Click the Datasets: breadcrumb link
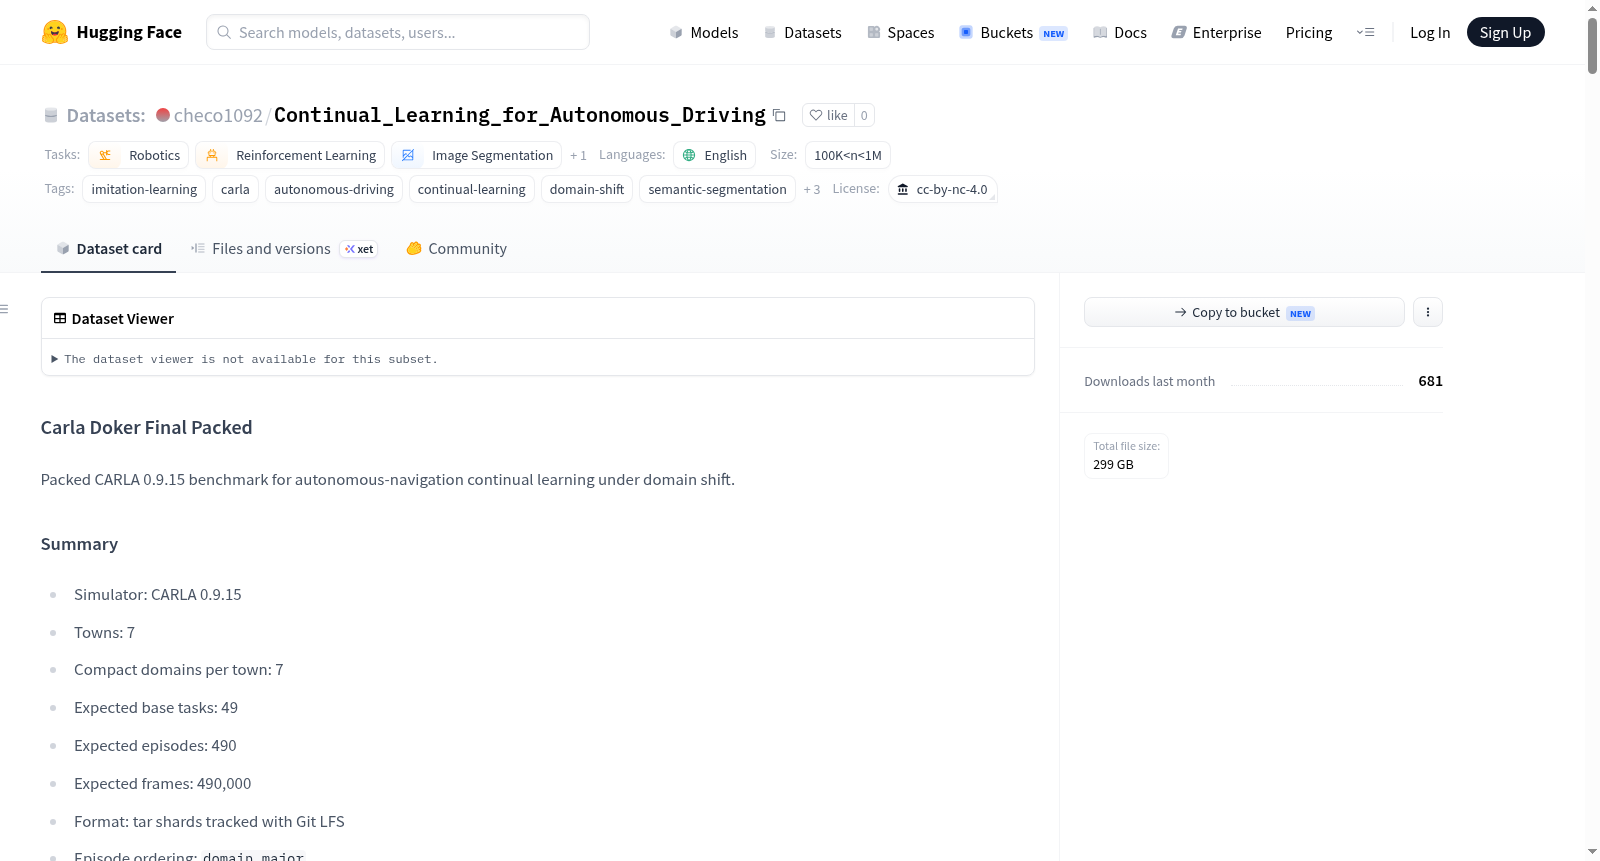 106,115
